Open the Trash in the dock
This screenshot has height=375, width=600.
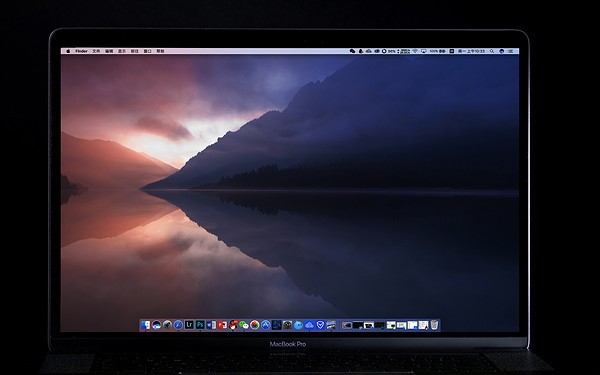[434, 325]
